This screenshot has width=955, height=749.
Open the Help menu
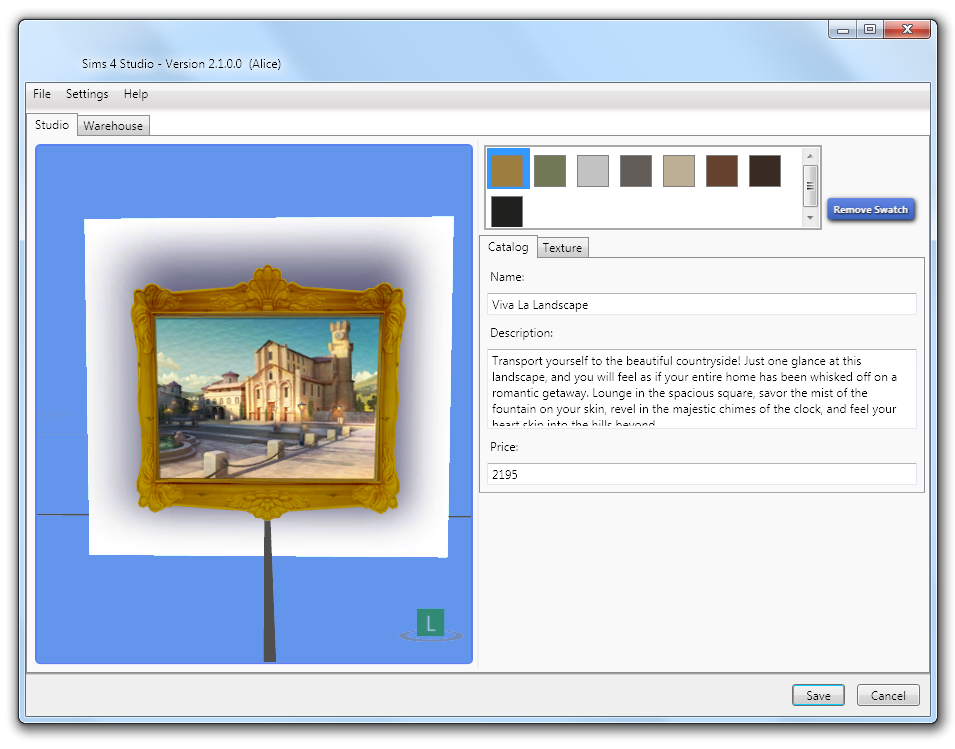(135, 93)
